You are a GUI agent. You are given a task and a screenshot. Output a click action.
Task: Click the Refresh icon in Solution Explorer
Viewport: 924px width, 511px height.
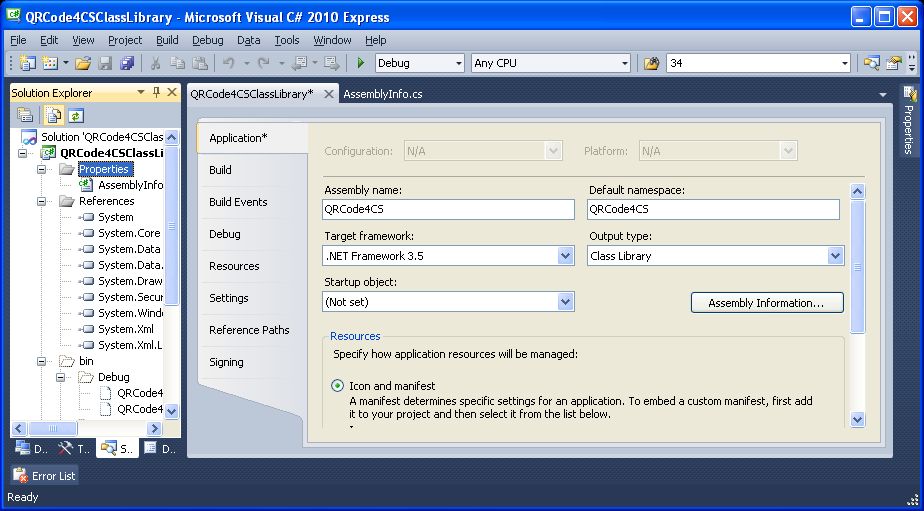75,115
